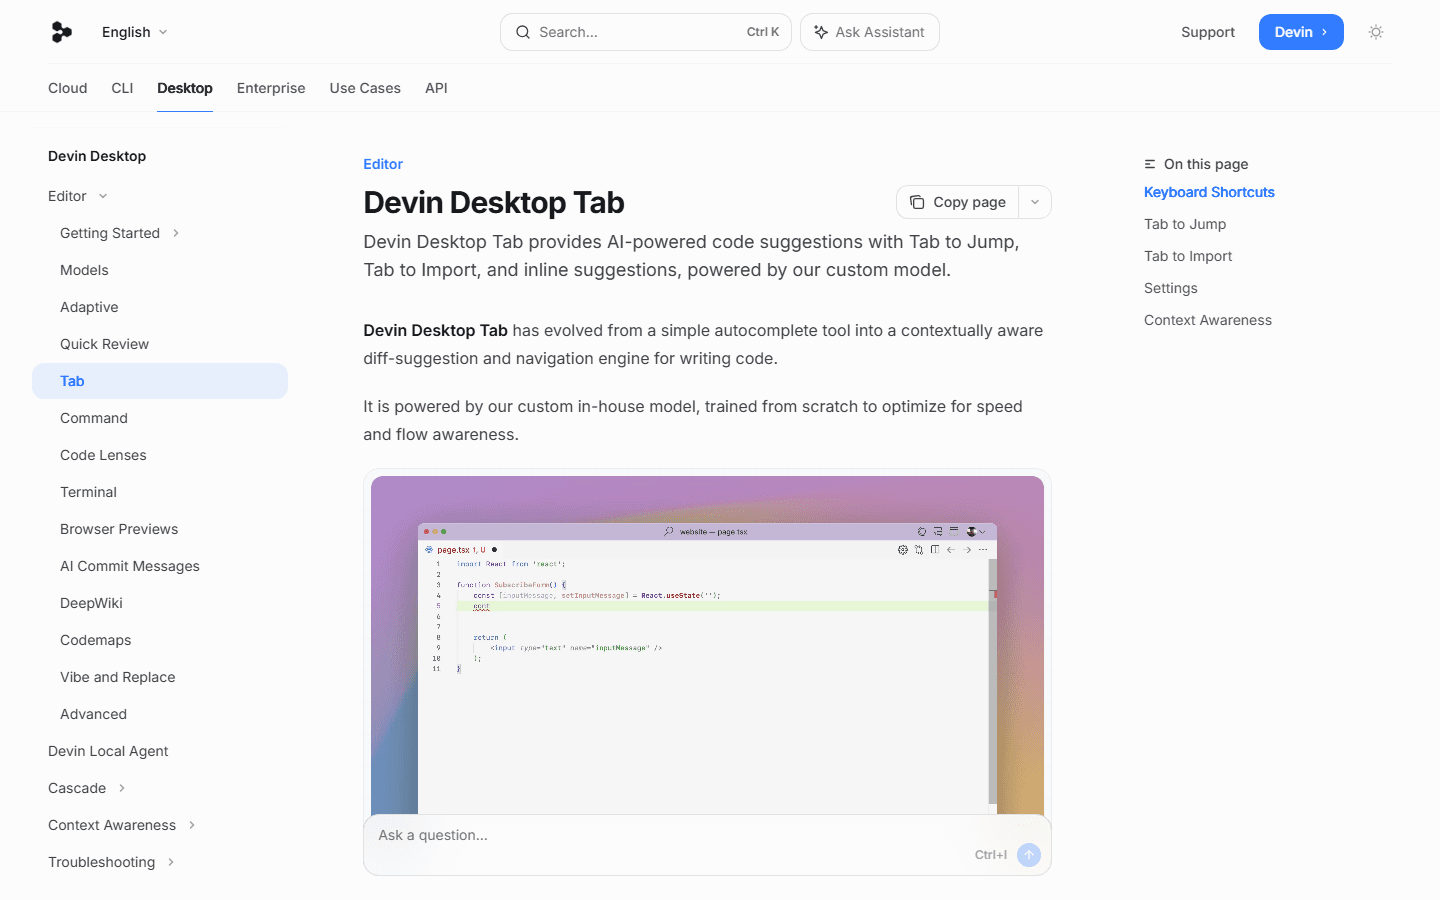Click the send arrow button
The width and height of the screenshot is (1440, 900).
coord(1029,855)
